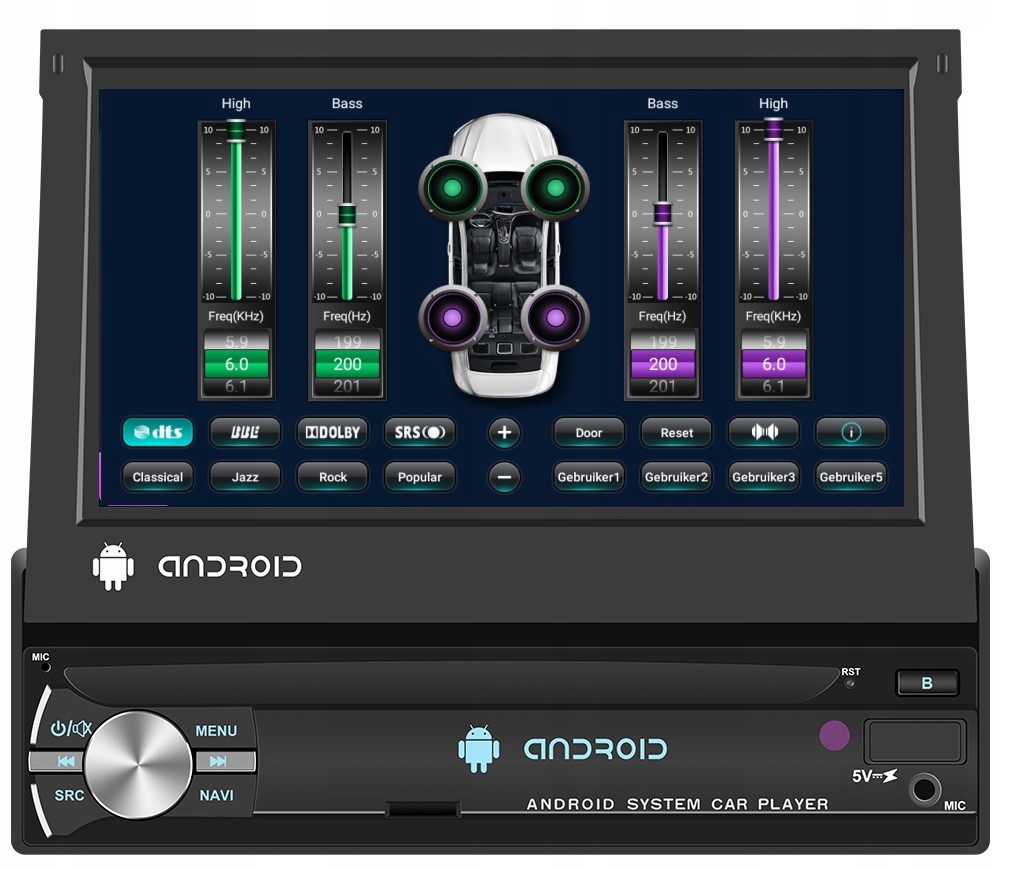Choose 6.1 in purple Freq(KHz) picker
The height and width of the screenshot is (869, 1013).
coord(774,386)
